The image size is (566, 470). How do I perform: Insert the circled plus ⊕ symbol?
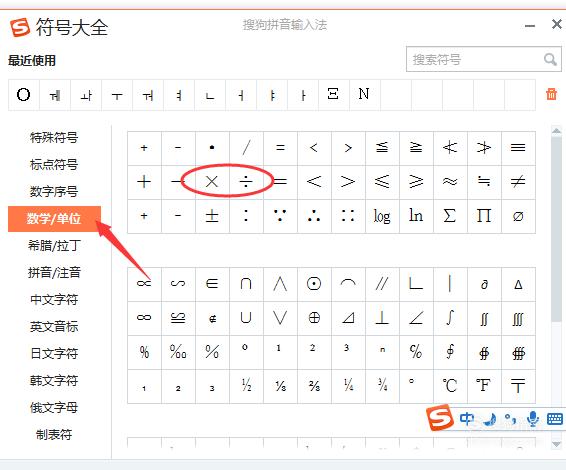coord(314,318)
